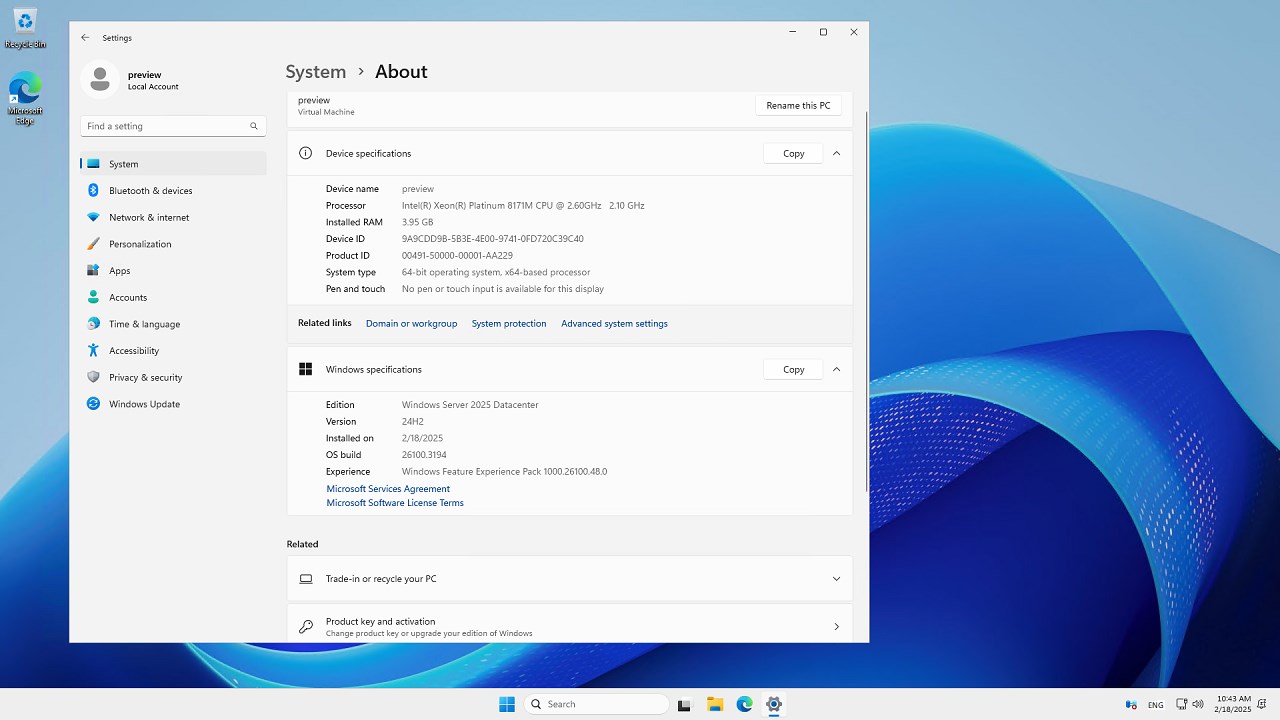Open Task View from the taskbar
Image resolution: width=1280 pixels, height=720 pixels.
[684, 704]
